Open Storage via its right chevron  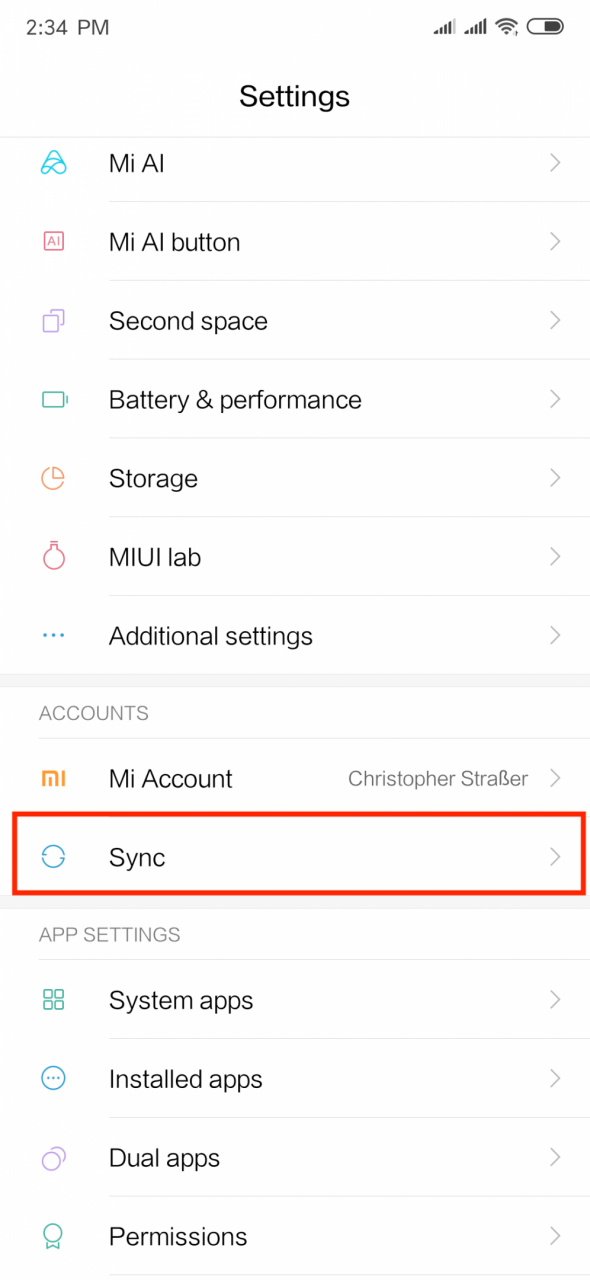(x=555, y=478)
